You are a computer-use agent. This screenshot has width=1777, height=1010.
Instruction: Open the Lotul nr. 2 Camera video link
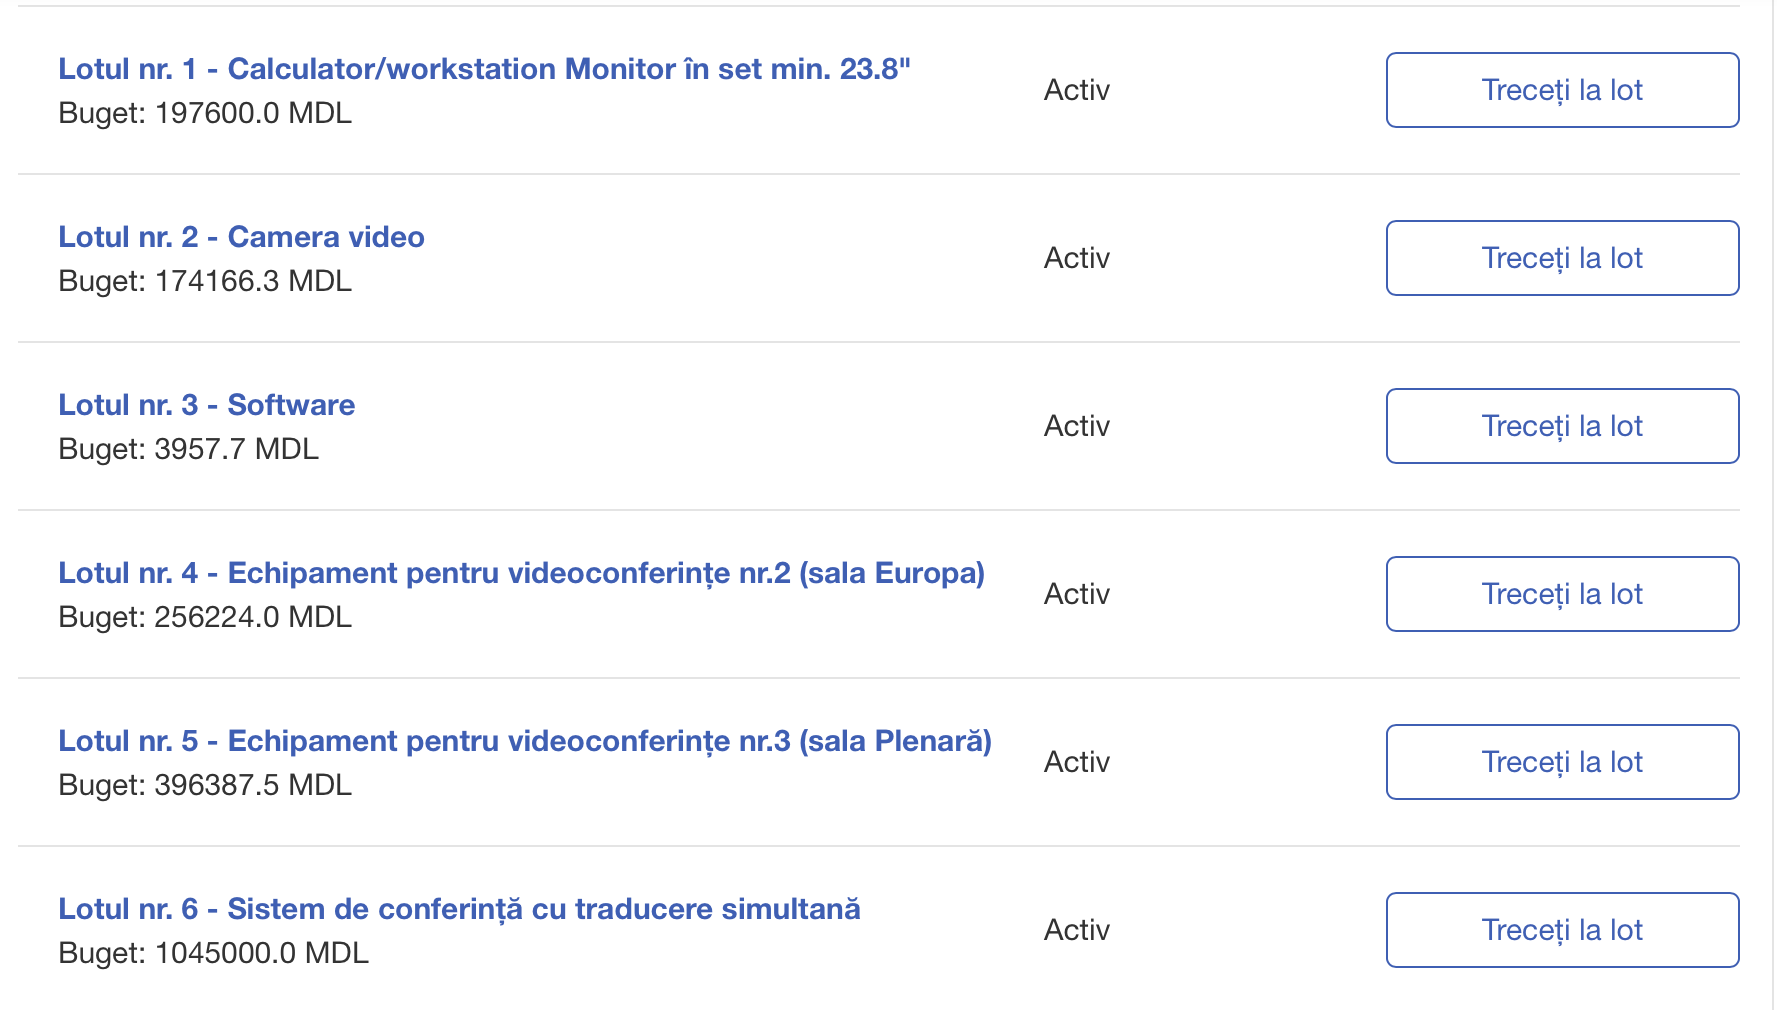(241, 237)
